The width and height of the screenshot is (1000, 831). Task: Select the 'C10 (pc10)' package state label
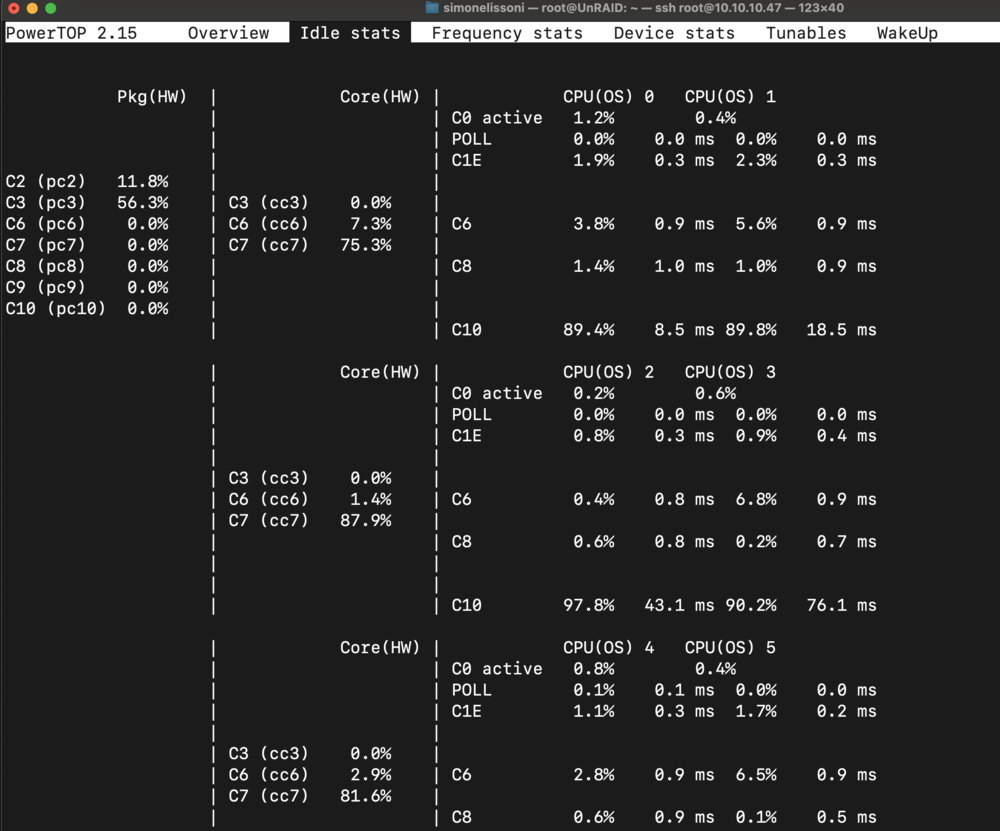pyautogui.click(x=55, y=309)
